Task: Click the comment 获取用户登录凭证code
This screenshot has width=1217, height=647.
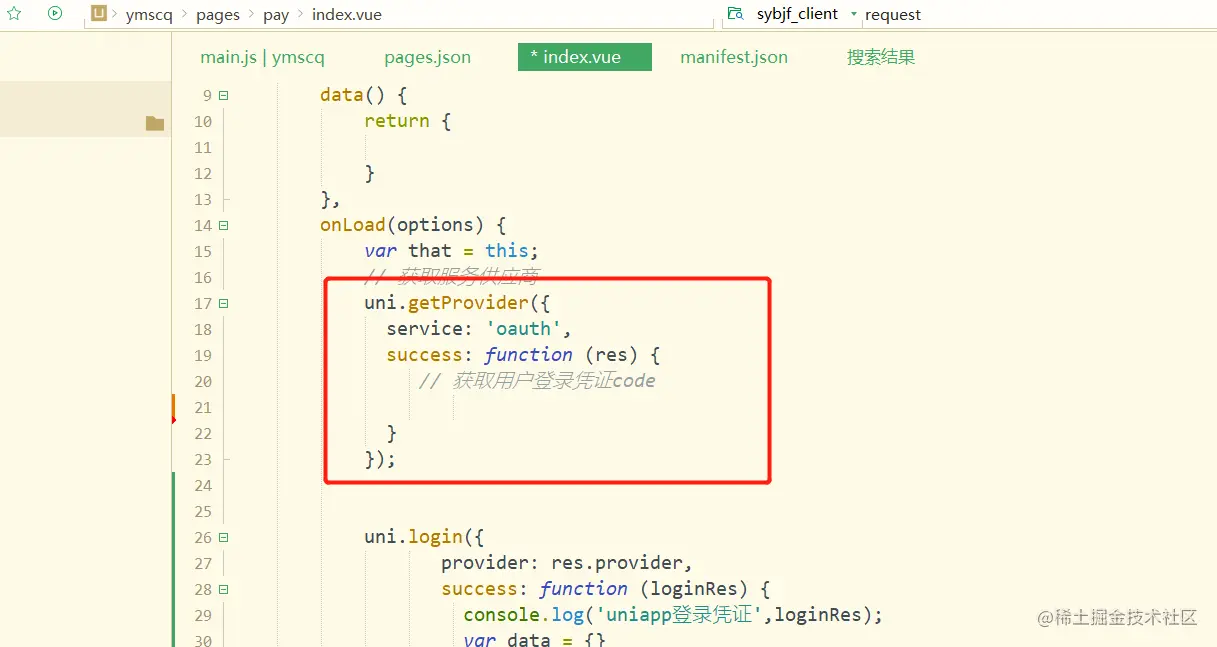Action: [x=537, y=381]
